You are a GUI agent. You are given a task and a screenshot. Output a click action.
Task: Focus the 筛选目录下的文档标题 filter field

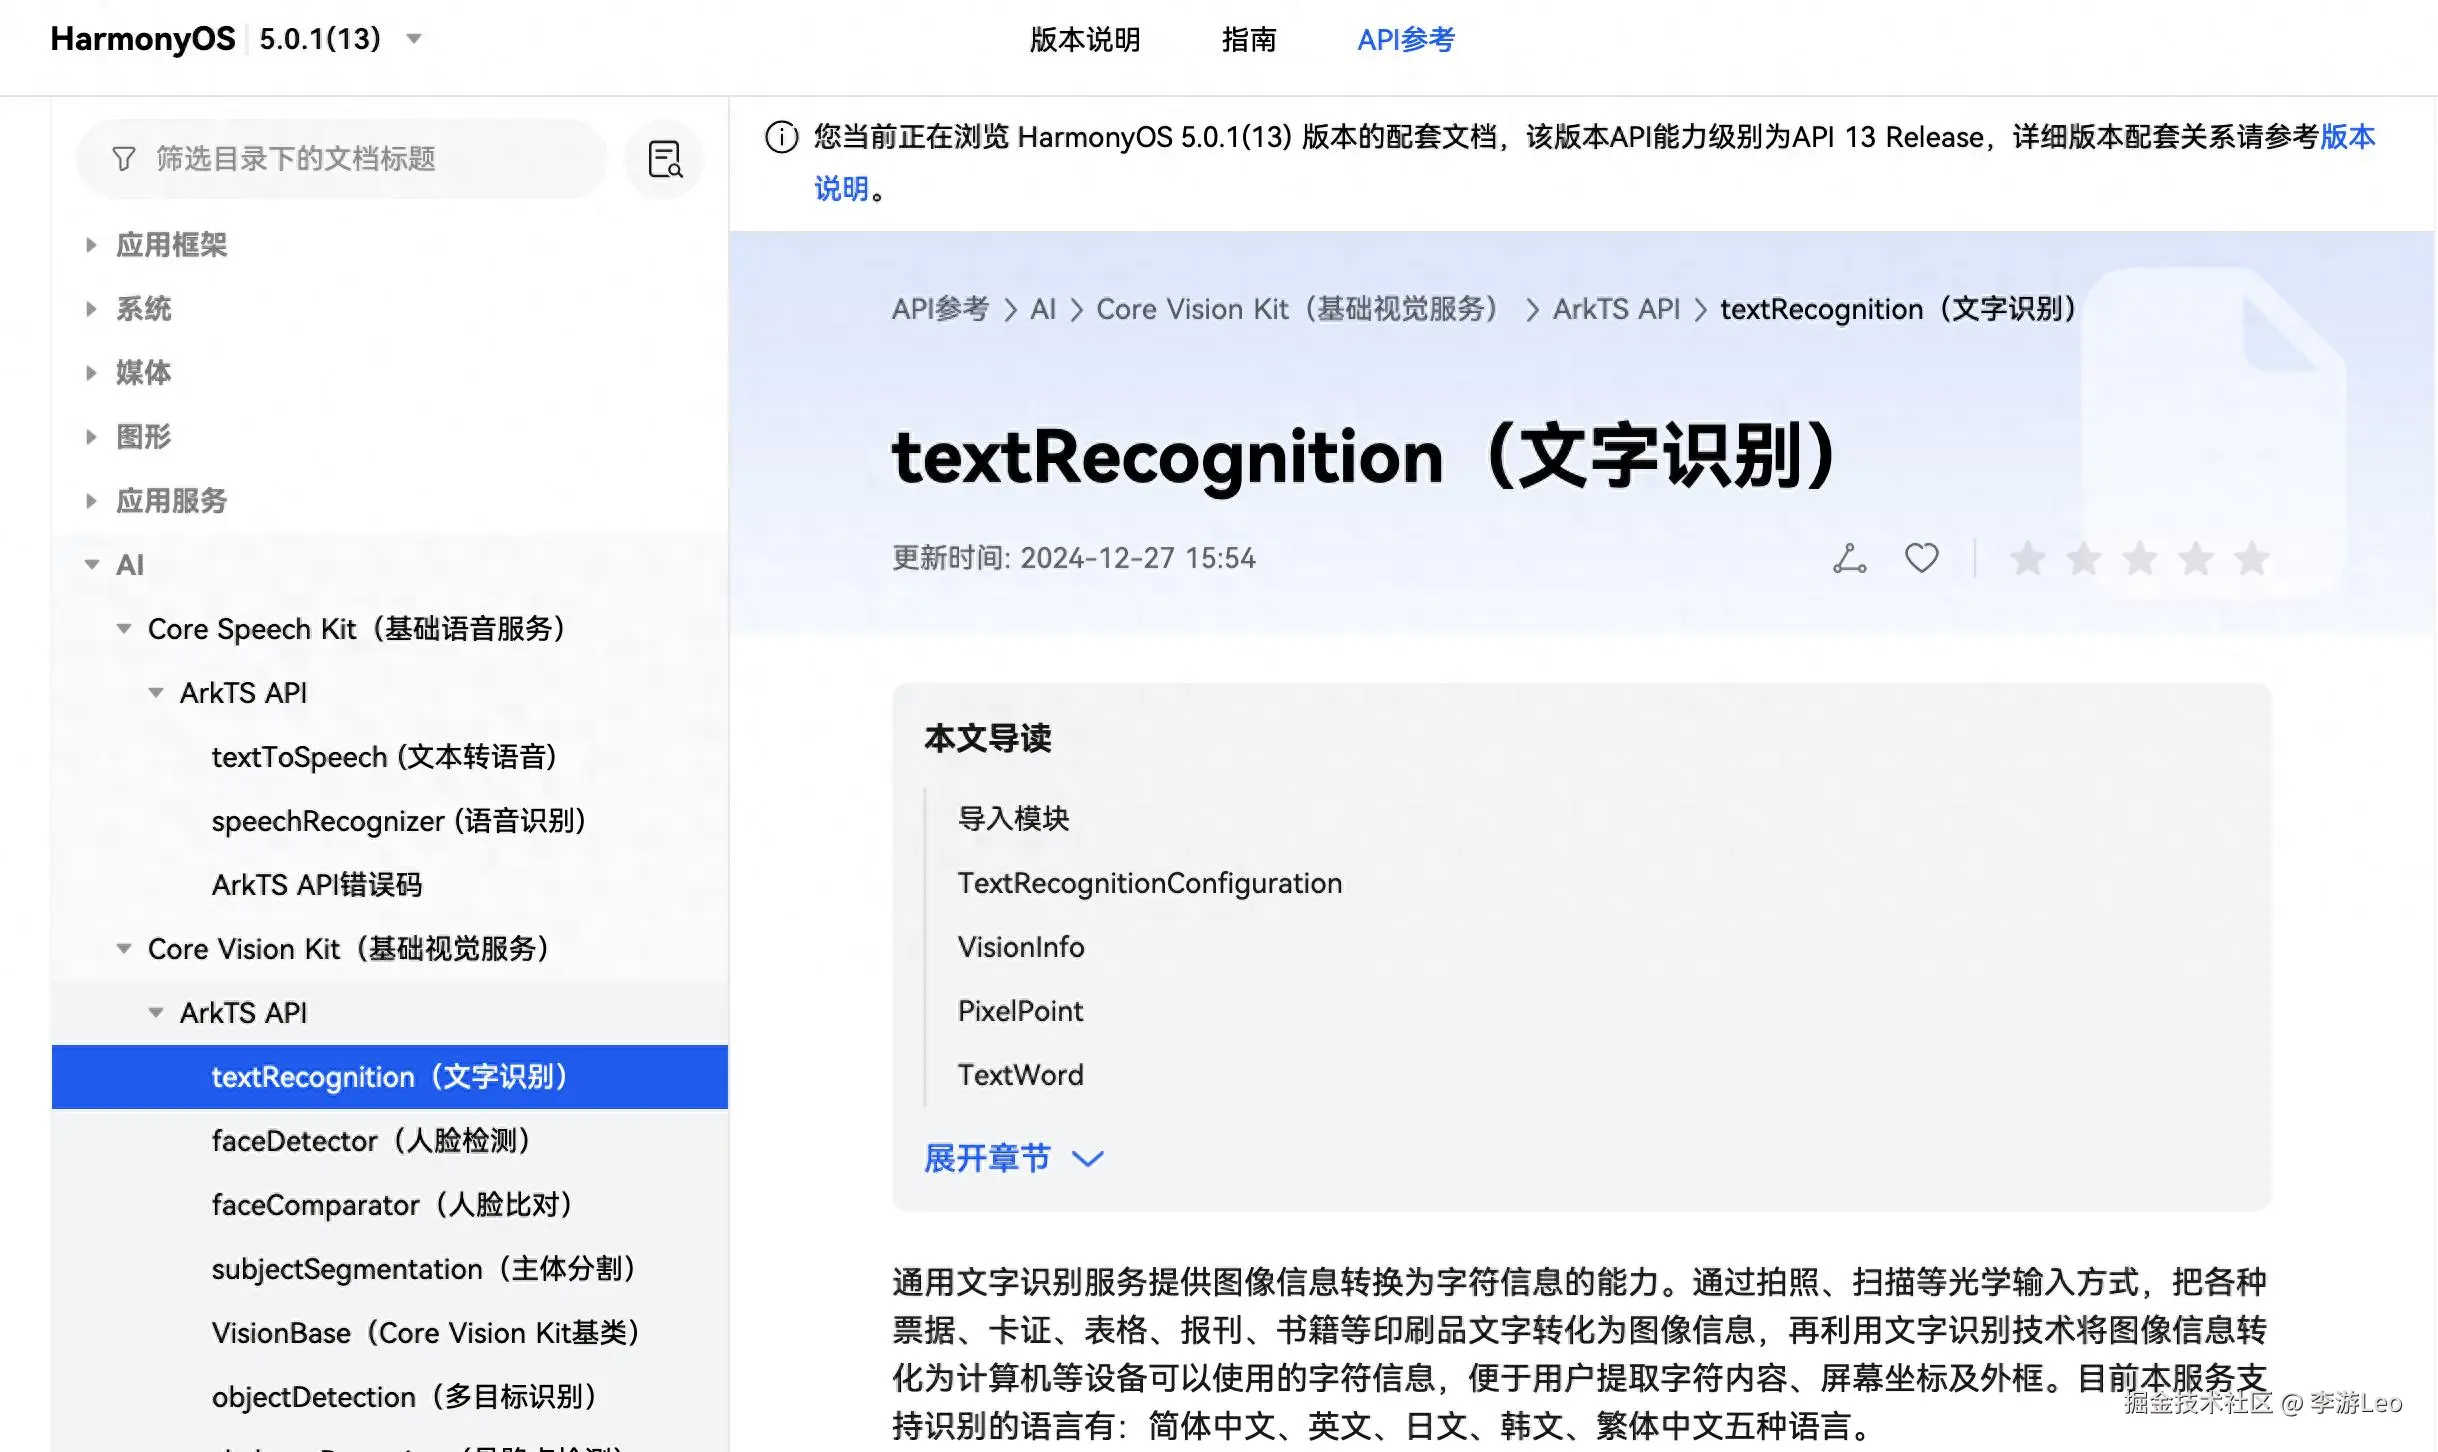(x=341, y=159)
